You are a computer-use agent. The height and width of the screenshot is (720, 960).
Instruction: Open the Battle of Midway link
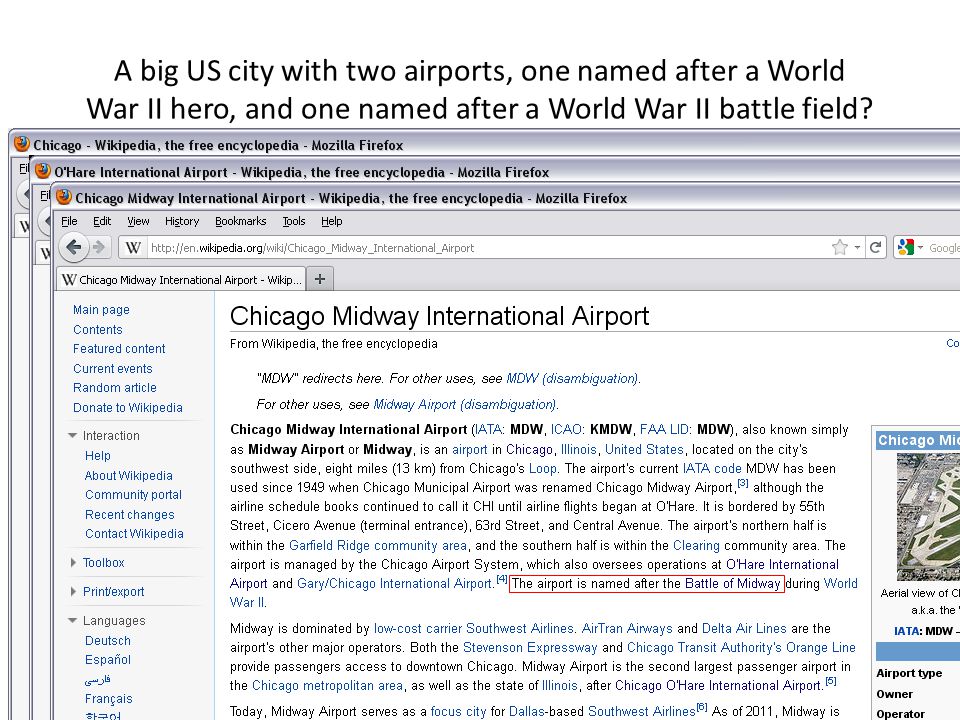coord(732,583)
